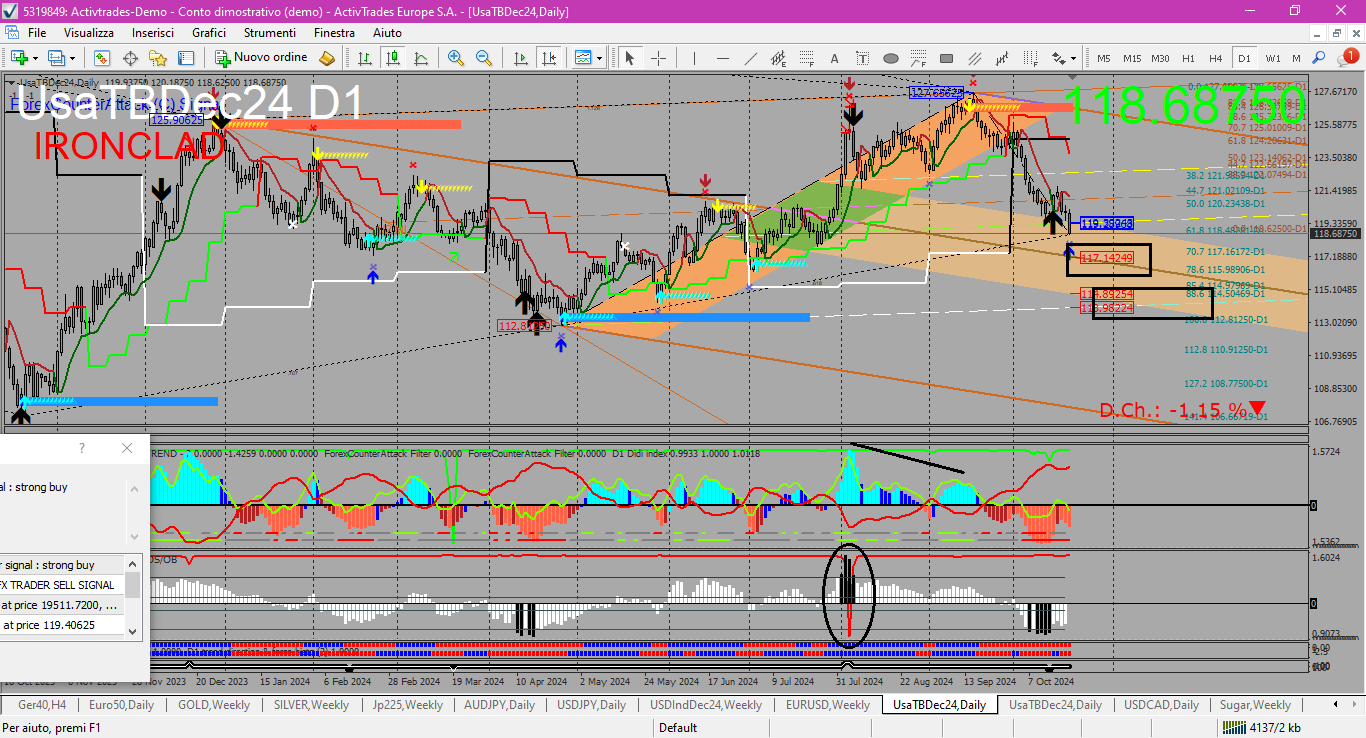Switch to the EURUSD,Weekly chart tab
The image size is (1366, 738).
[x=827, y=705]
